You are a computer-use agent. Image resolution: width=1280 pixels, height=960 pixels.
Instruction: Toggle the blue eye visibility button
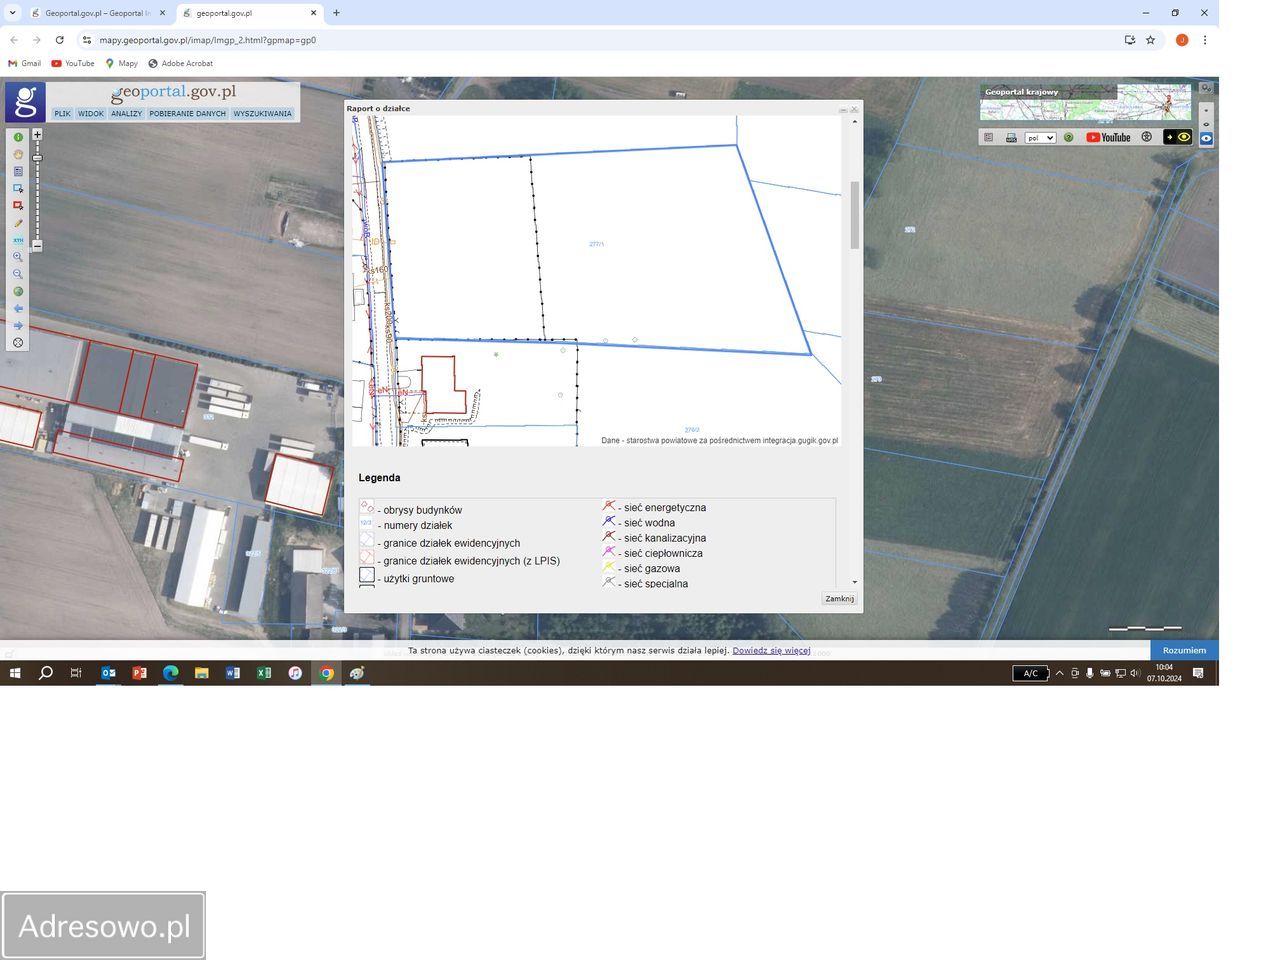point(1206,139)
